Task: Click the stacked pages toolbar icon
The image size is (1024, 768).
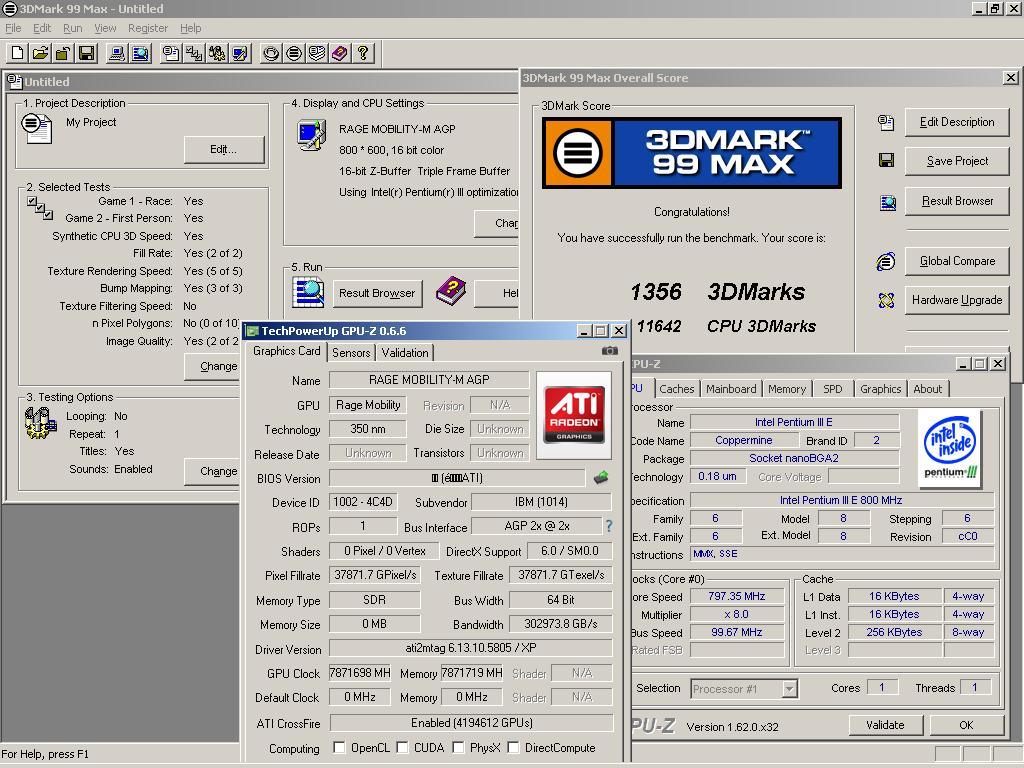Action: 317,53
